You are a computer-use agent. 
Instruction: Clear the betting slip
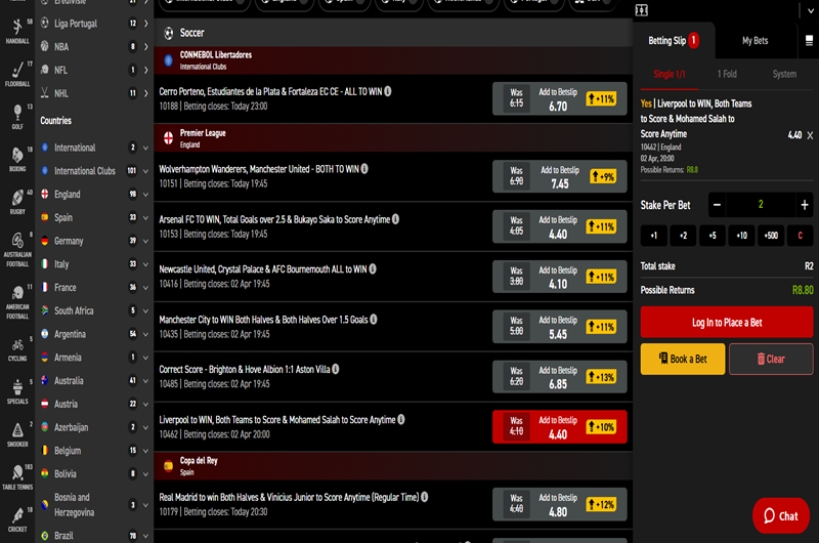tap(771, 359)
